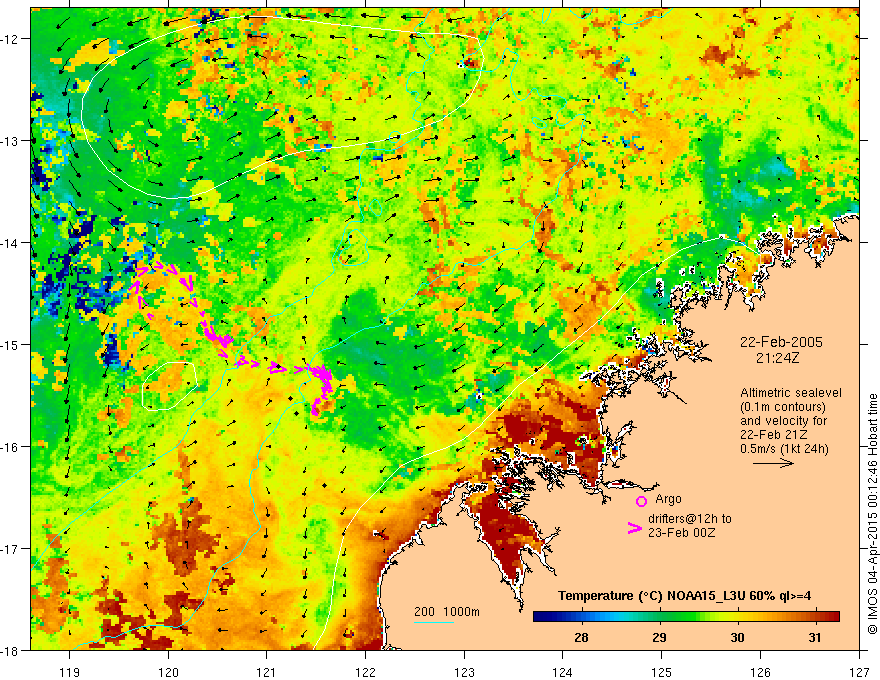The width and height of the screenshot is (880, 680).
Task: Click the 'Temperature (°C) NOAA15_L3U 60% ql>=4' title
Action: [x=684, y=595]
